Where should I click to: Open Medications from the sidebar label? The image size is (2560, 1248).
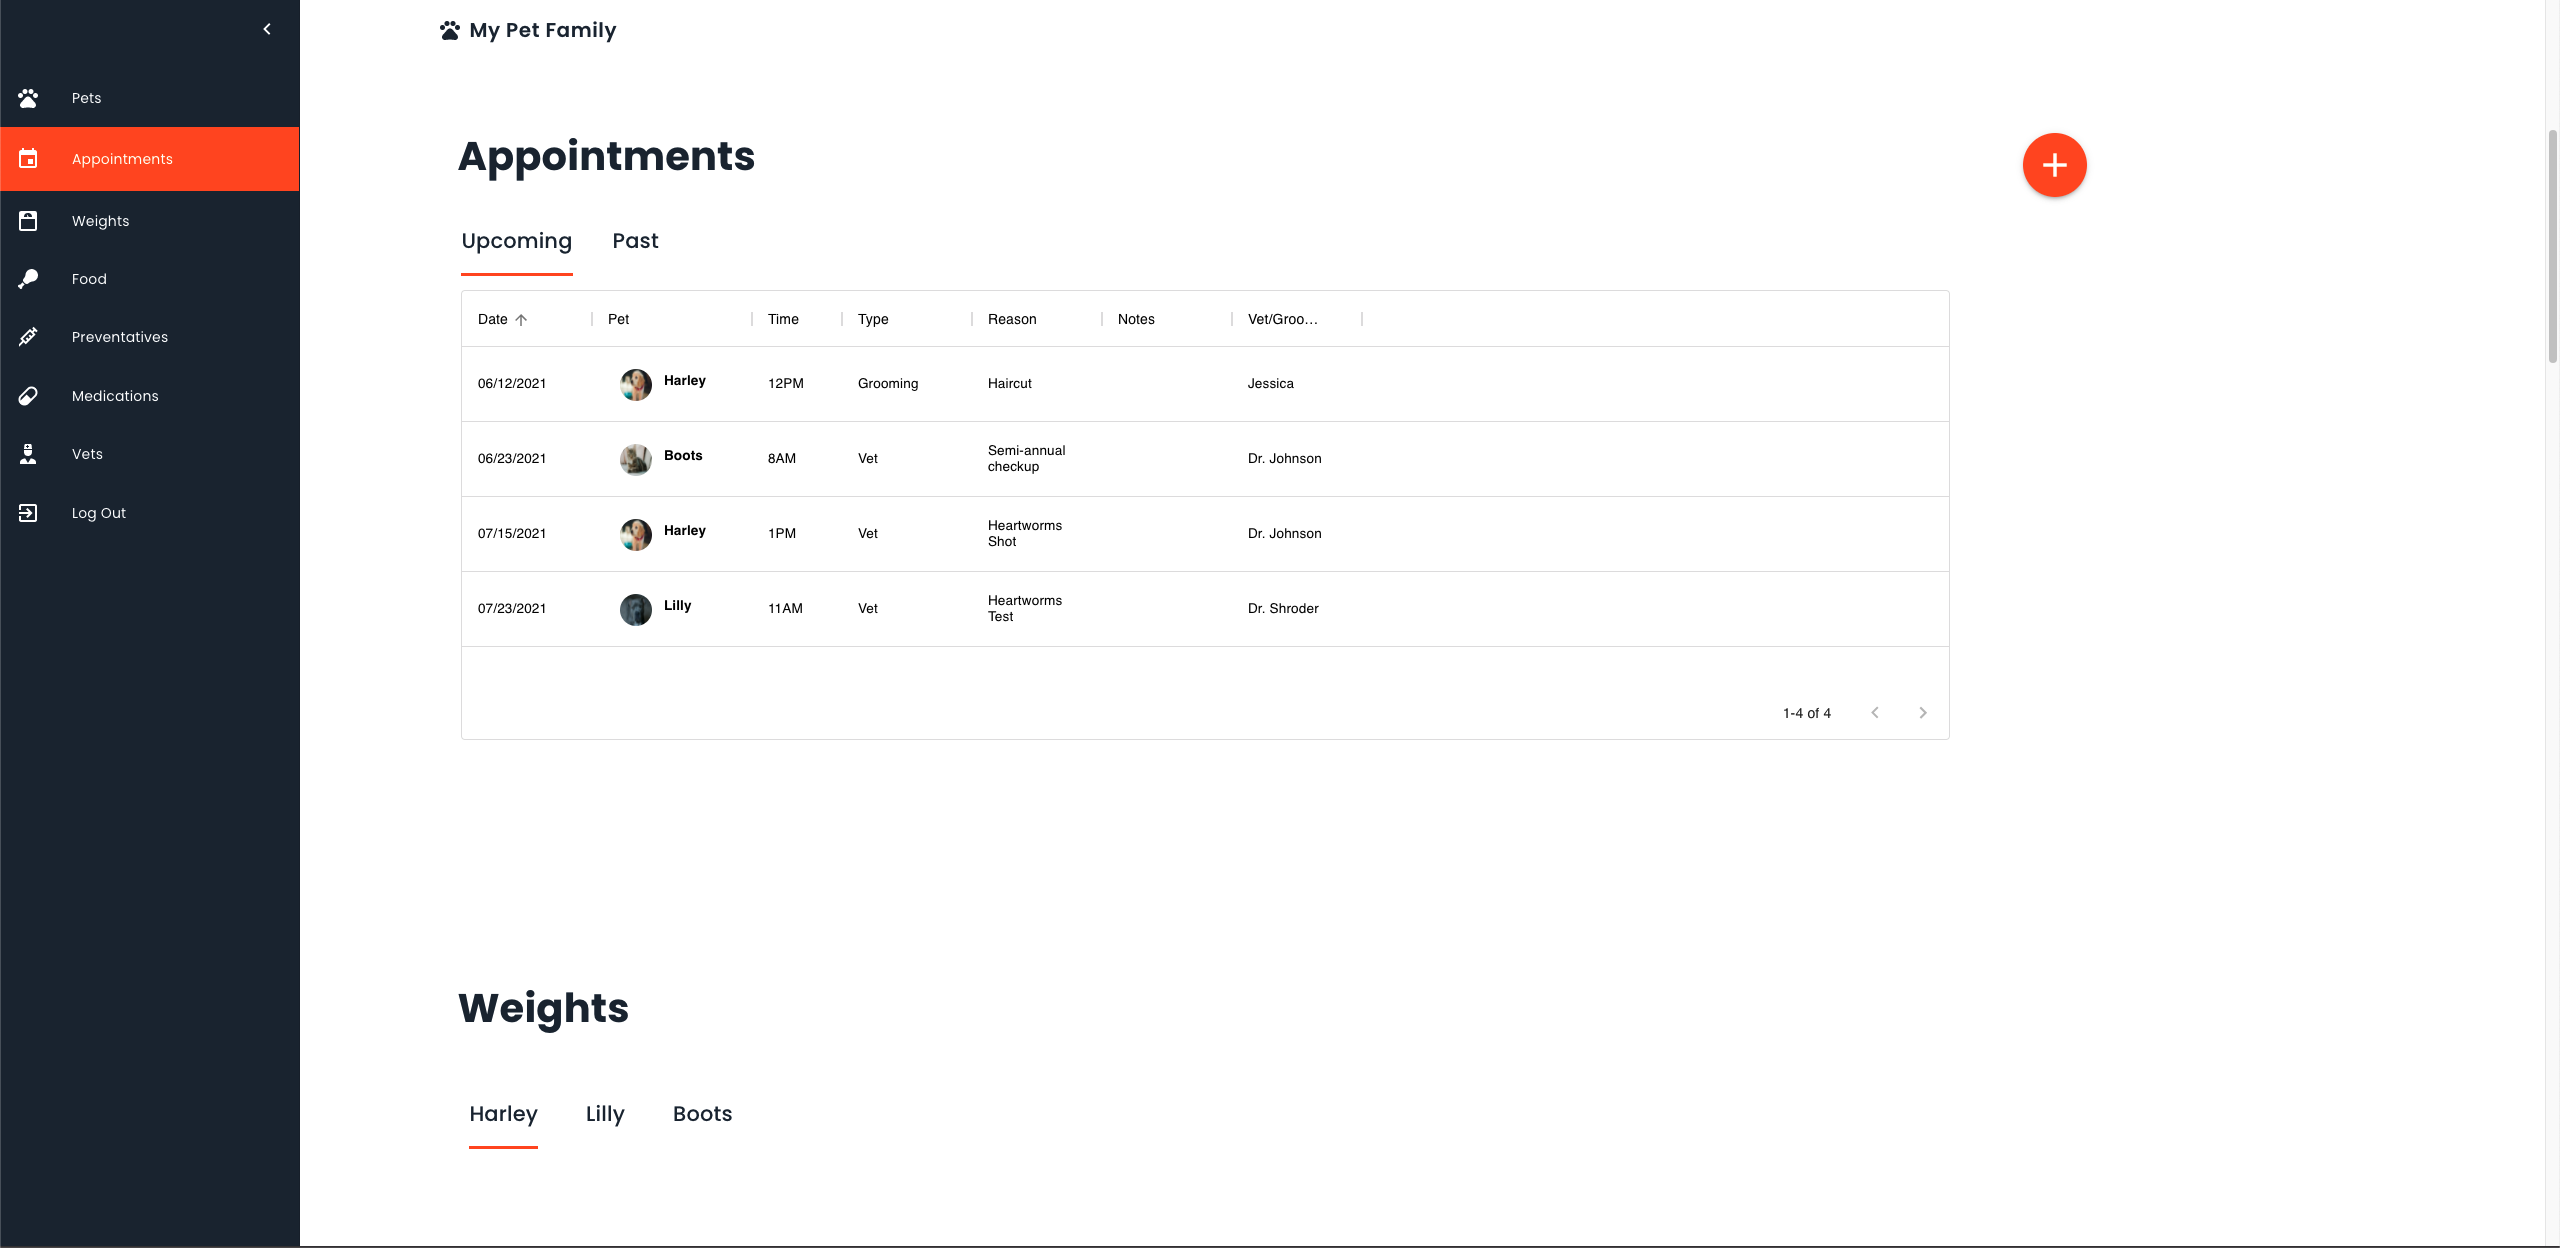tap(115, 396)
